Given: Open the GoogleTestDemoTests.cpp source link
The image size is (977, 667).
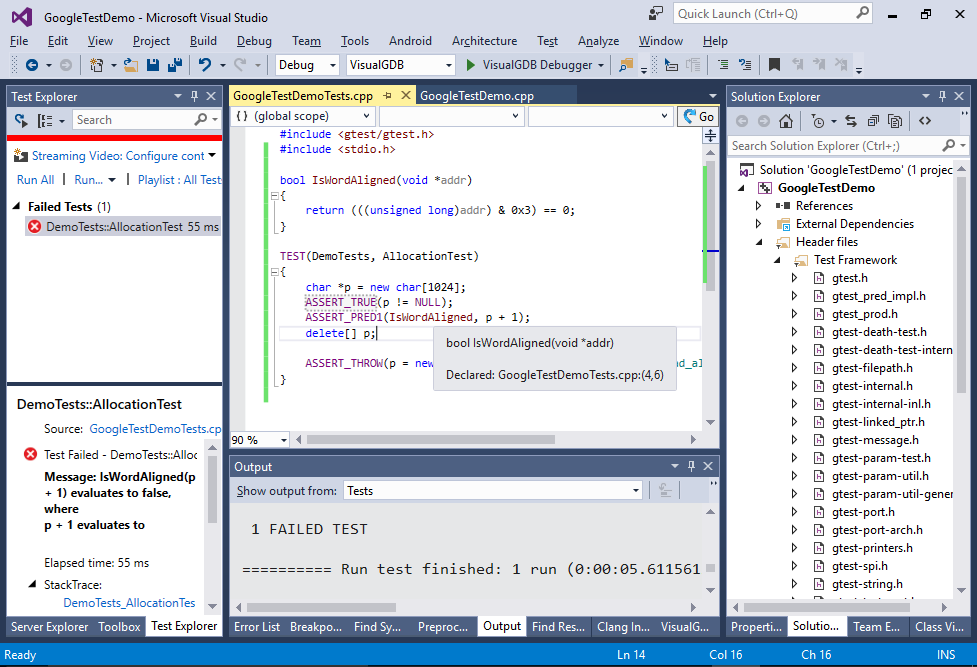Looking at the screenshot, I should 155,429.
